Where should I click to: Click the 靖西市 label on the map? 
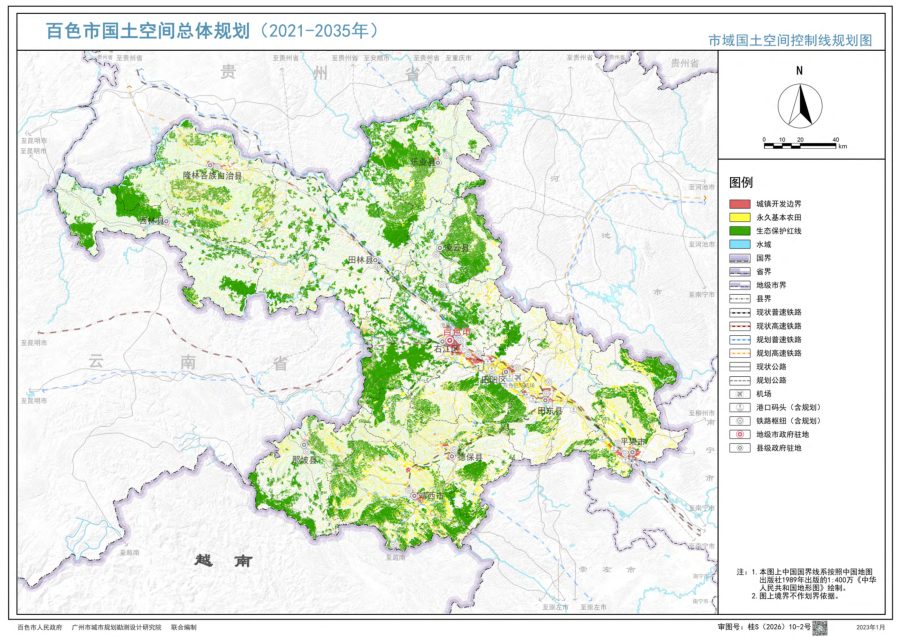430,495
